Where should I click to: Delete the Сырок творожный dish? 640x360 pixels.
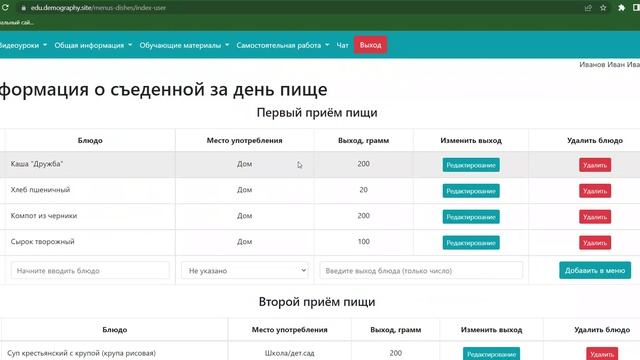point(595,243)
